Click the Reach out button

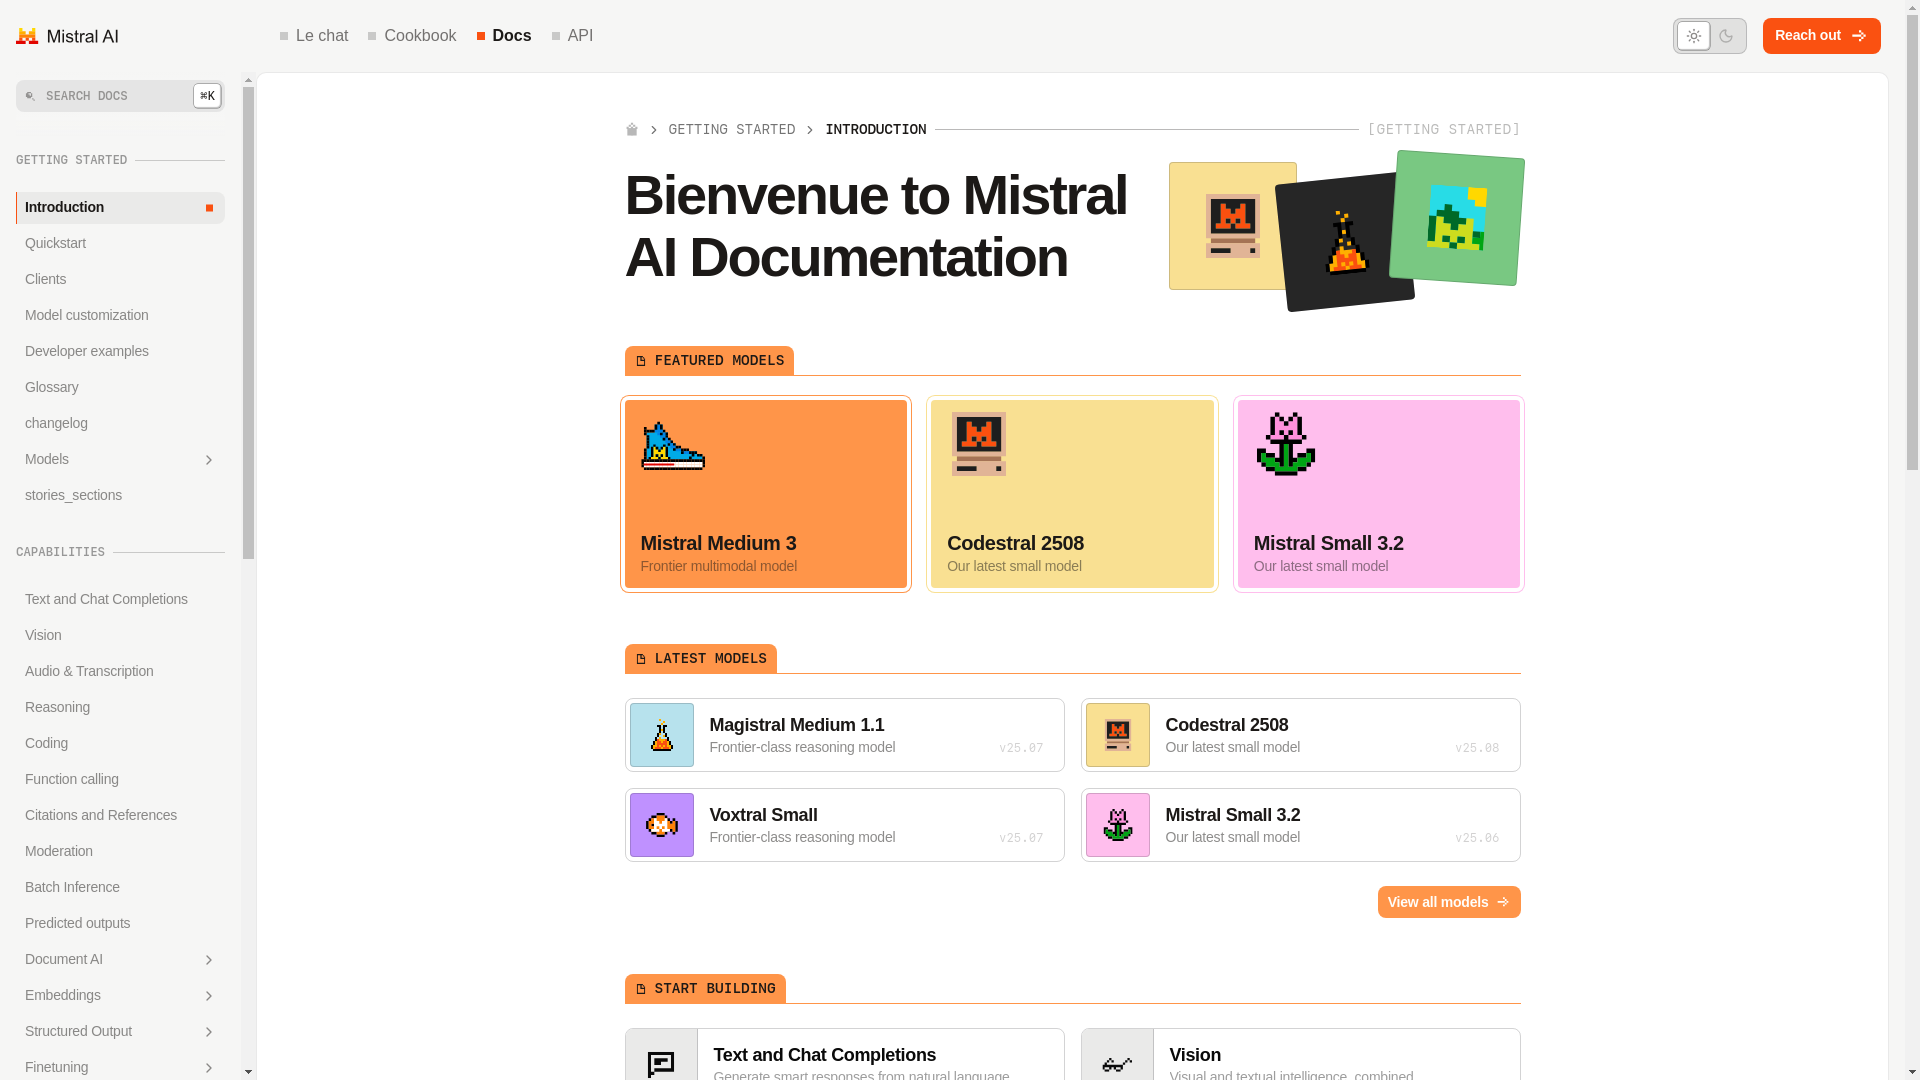pos(1821,36)
